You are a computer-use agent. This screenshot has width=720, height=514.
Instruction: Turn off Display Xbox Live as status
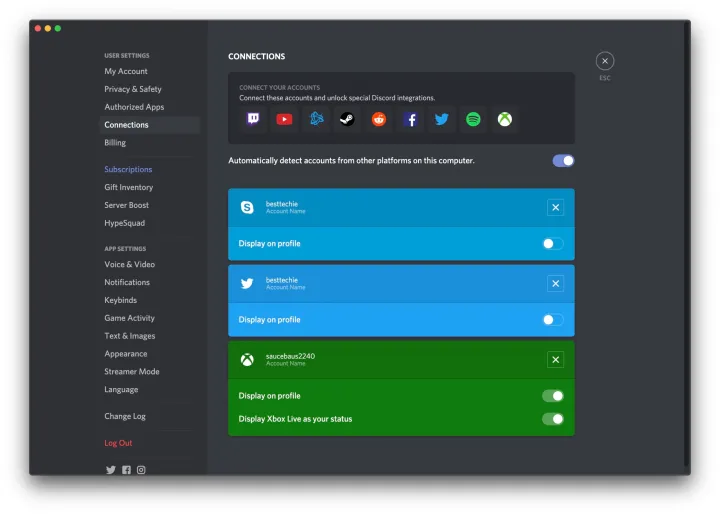point(553,419)
